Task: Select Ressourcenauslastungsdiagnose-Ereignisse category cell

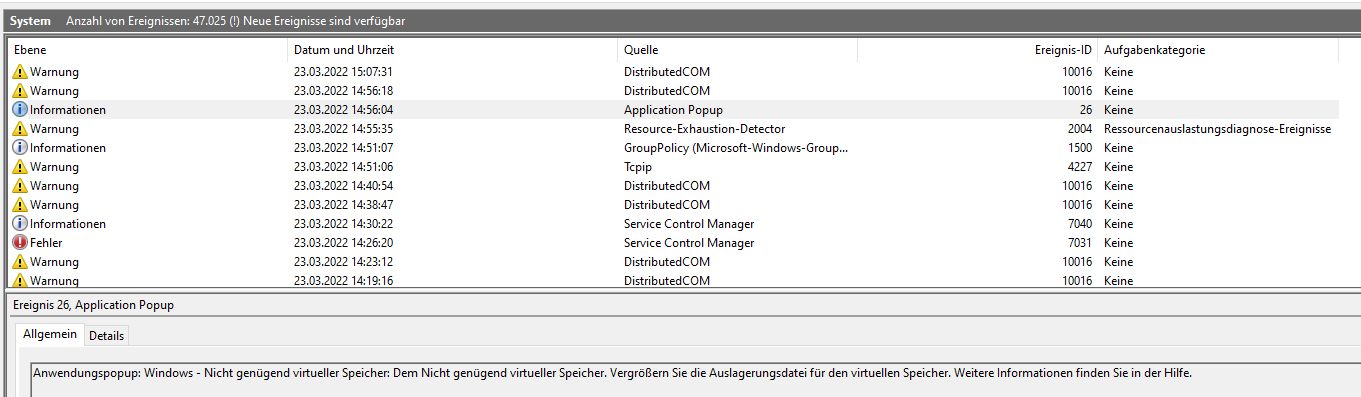Action: 1217,129
